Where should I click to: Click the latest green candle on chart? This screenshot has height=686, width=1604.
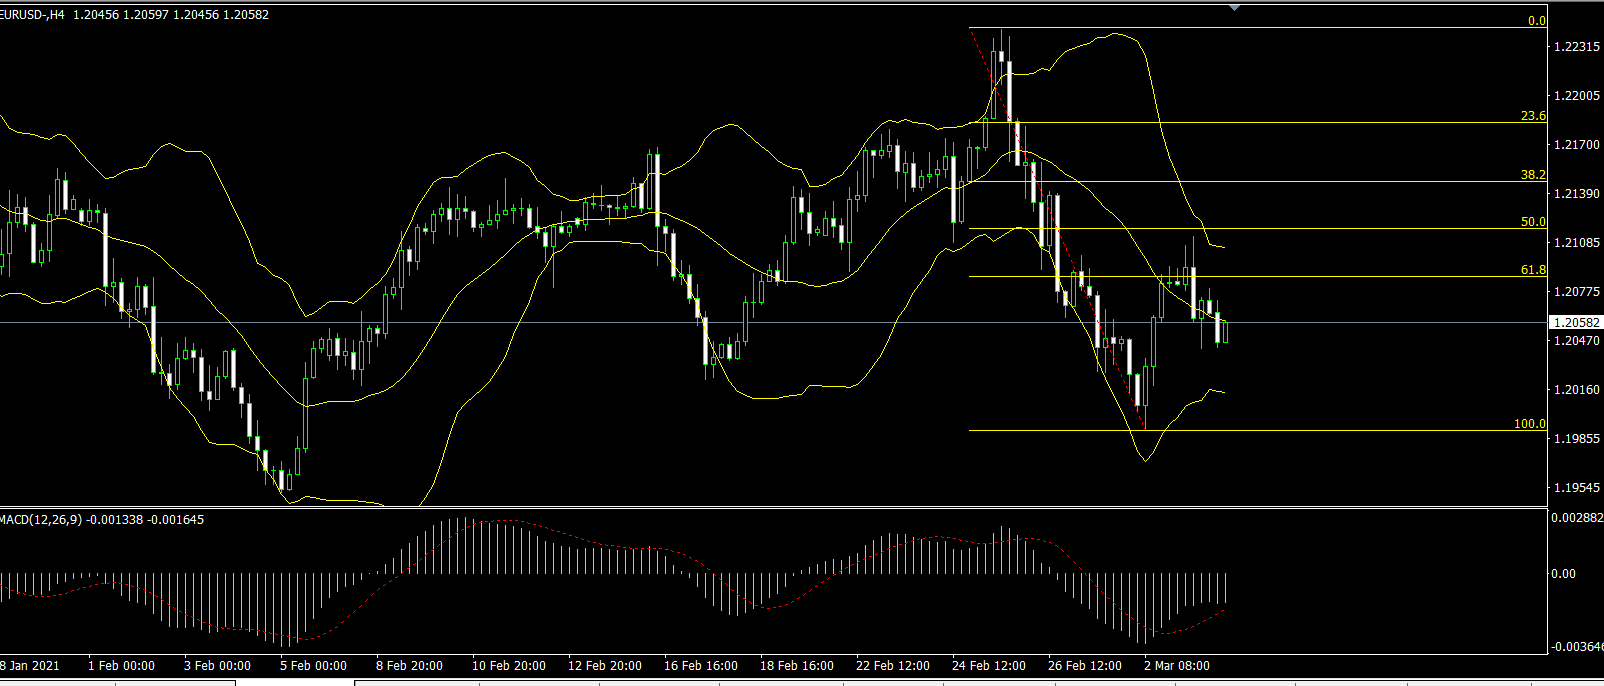[x=1225, y=331]
